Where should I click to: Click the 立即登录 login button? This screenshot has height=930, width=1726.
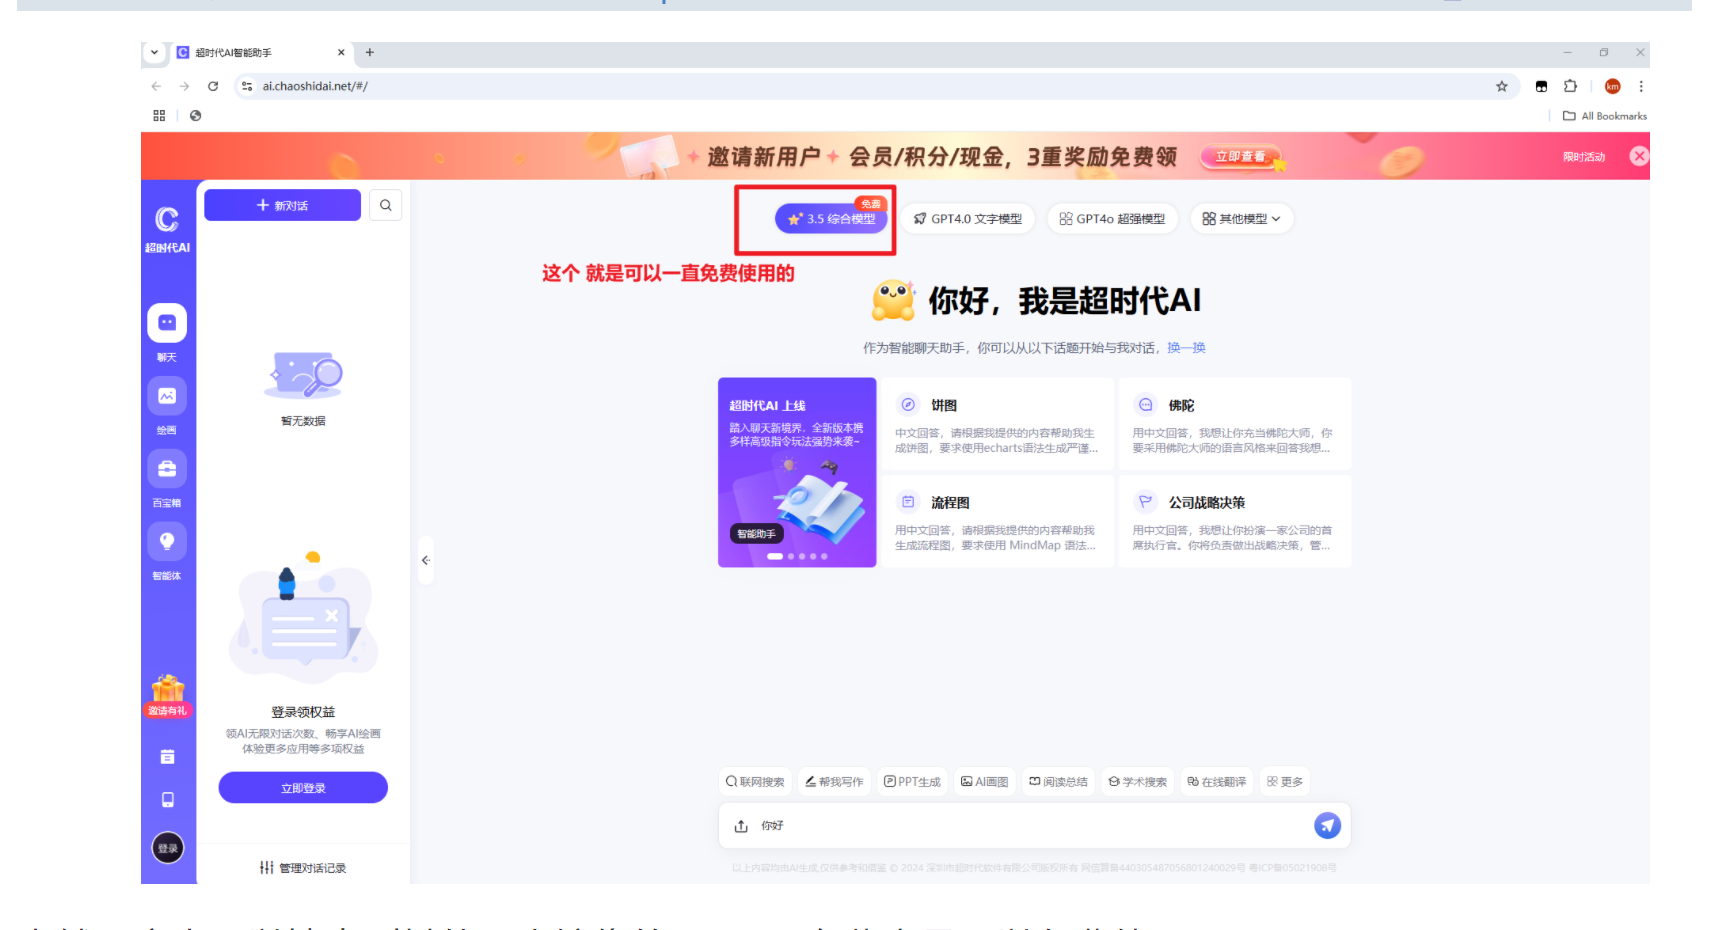302,787
